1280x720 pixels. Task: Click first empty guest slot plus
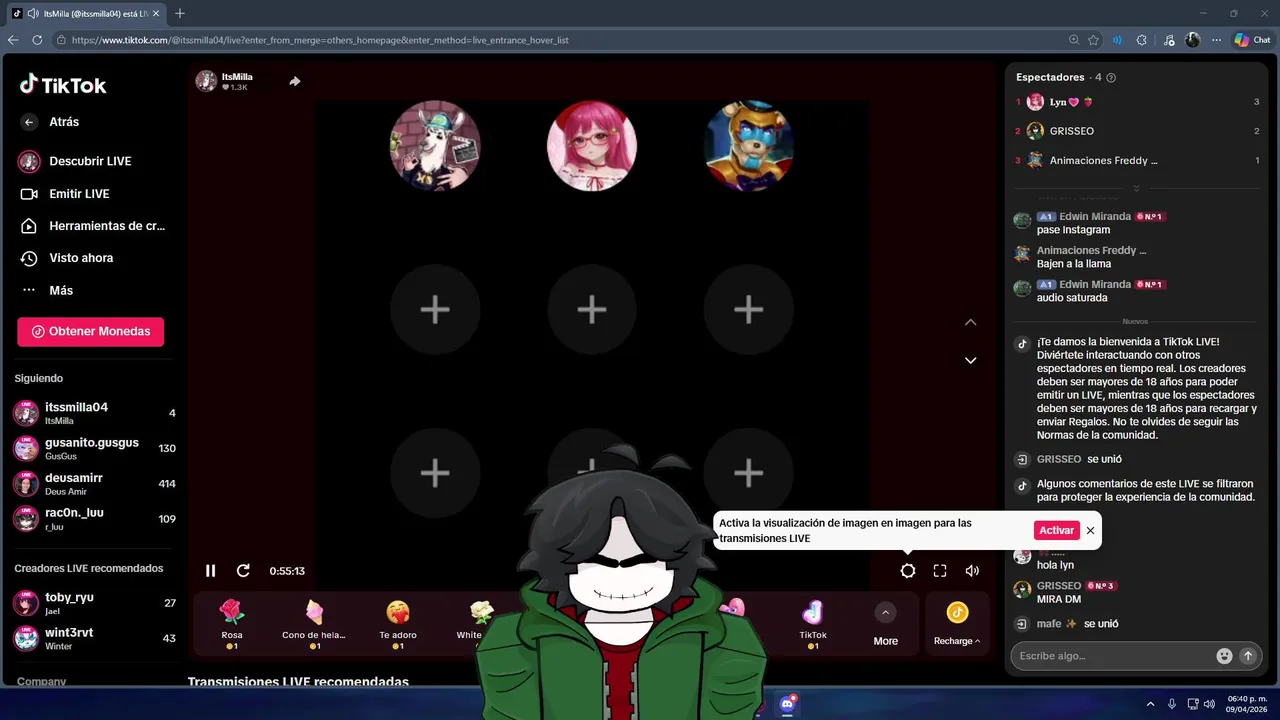(435, 309)
